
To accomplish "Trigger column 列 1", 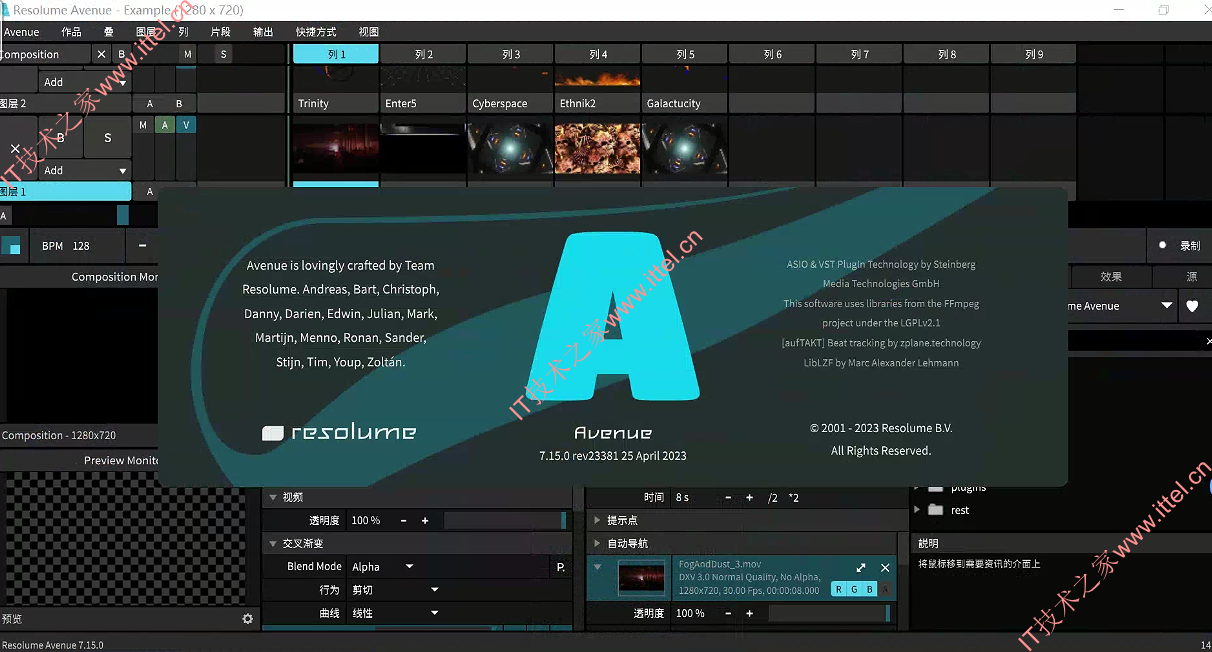I will coord(336,54).
